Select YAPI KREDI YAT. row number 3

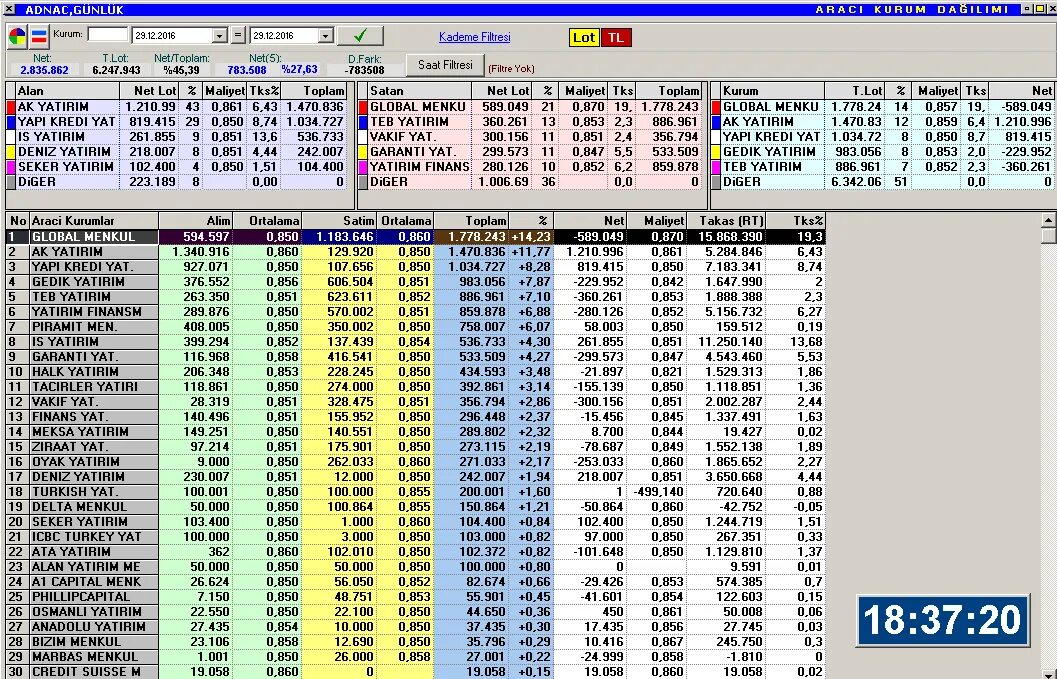(x=416, y=266)
